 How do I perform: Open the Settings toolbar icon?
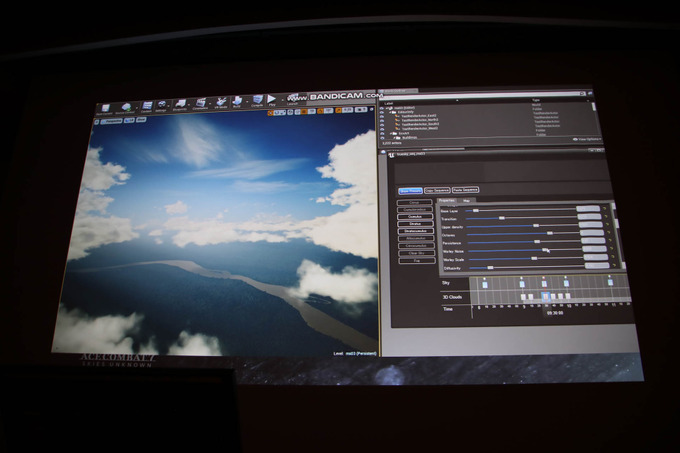(162, 104)
